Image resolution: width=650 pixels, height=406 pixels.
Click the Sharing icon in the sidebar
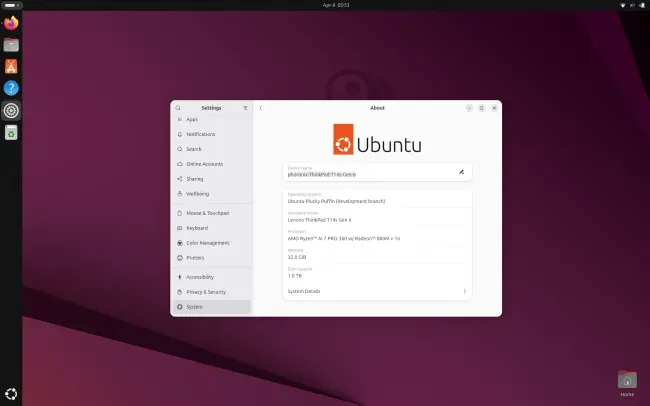point(179,179)
